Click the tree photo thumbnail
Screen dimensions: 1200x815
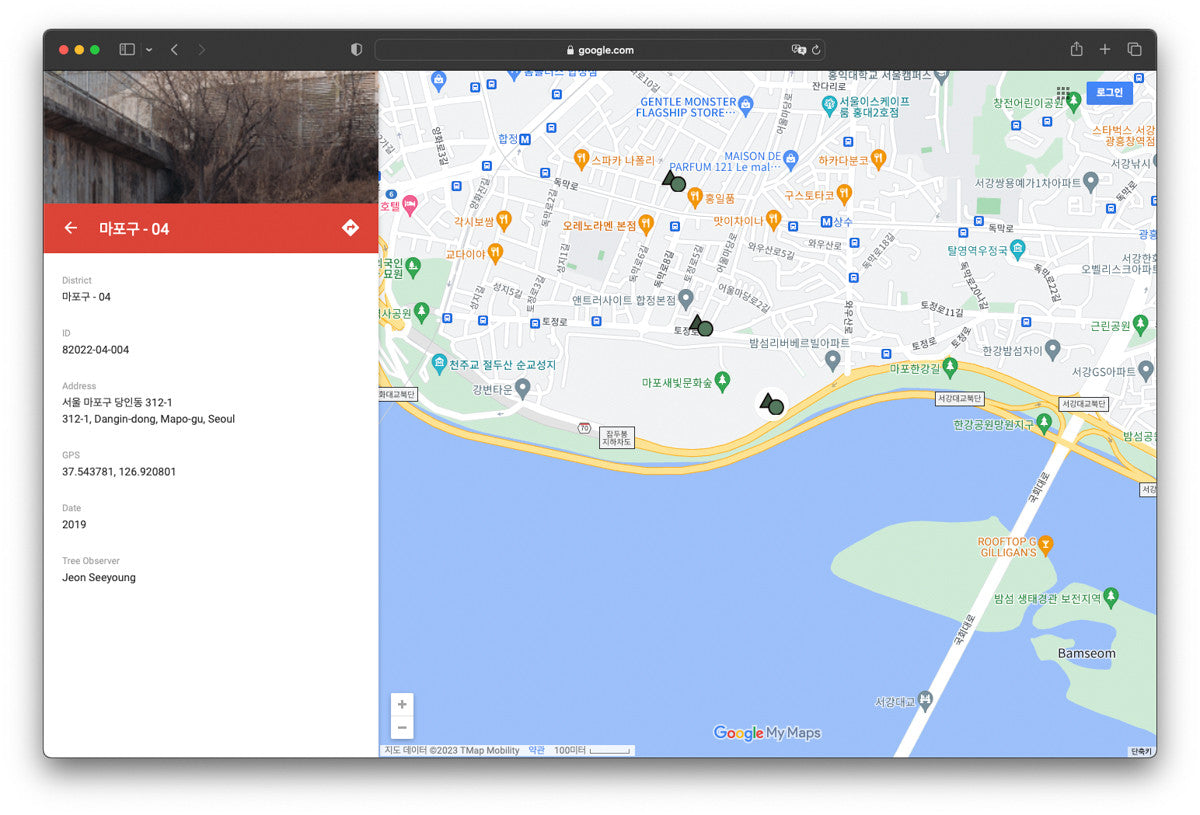[210, 137]
